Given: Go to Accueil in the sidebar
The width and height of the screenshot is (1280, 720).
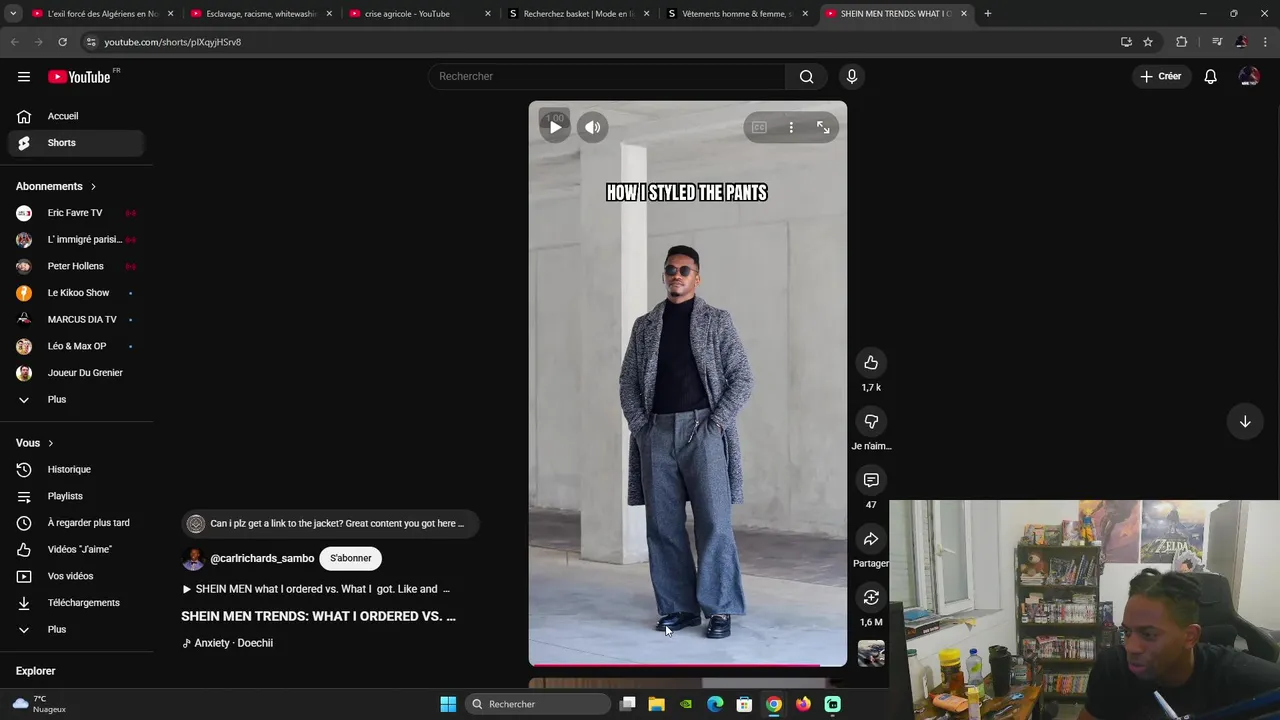Looking at the screenshot, I should click(x=76, y=116).
